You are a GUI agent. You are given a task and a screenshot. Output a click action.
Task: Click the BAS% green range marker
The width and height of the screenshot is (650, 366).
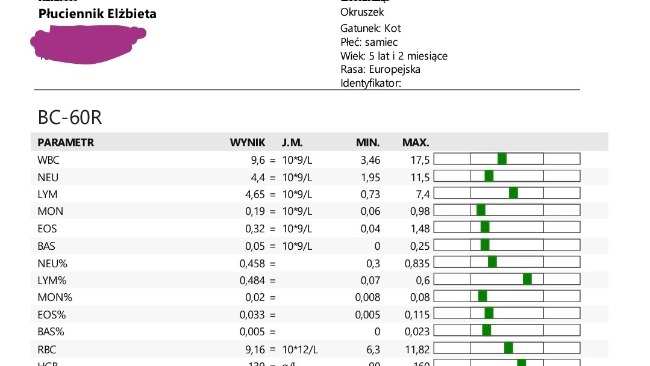click(x=487, y=331)
